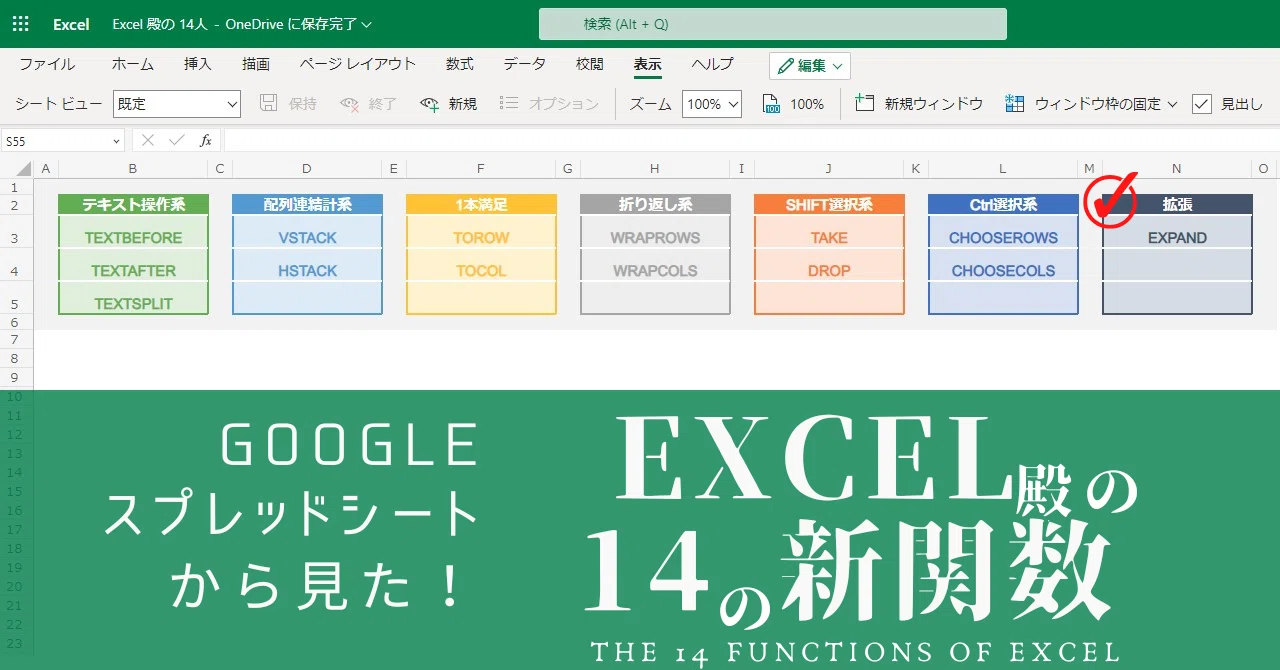Viewport: 1280px width, 670px height.
Task: Cancel entry with the X icon
Action: (x=148, y=141)
